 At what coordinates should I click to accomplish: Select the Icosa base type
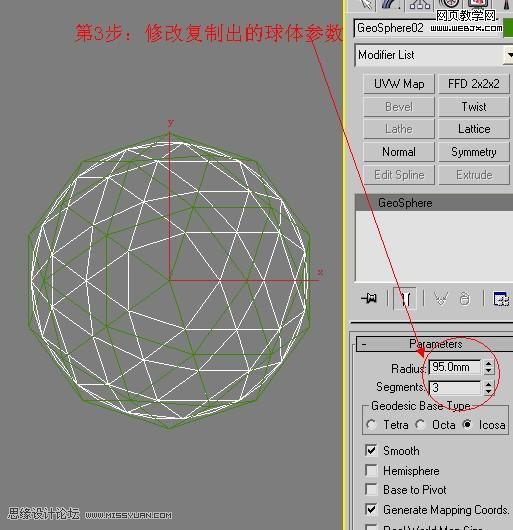pos(468,425)
